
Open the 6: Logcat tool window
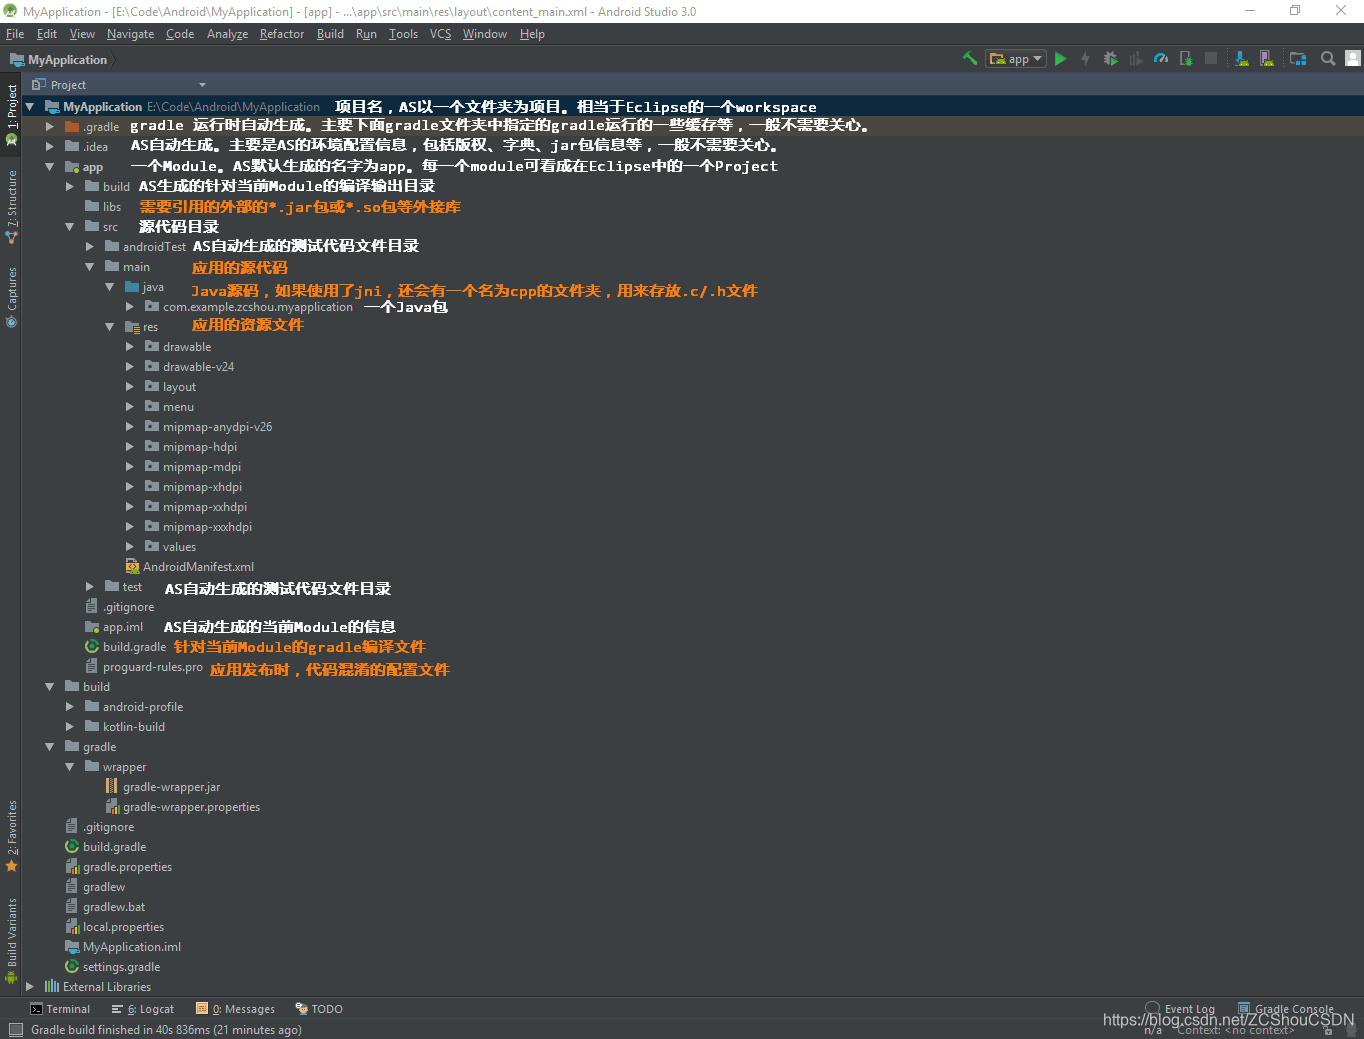(143, 1009)
